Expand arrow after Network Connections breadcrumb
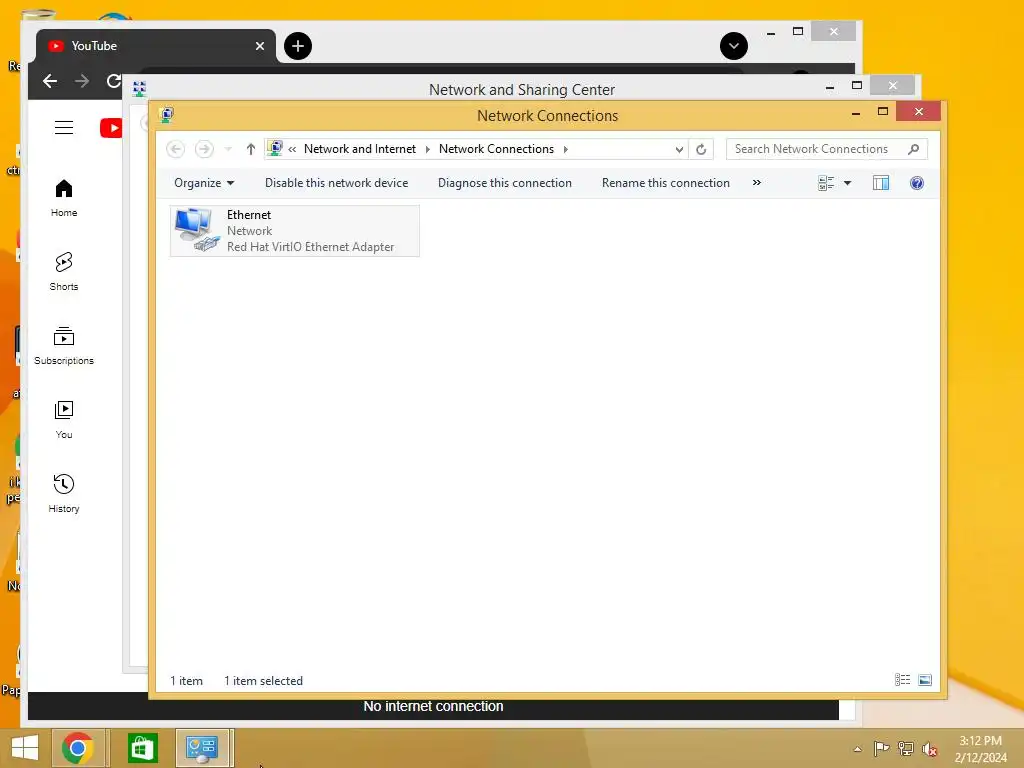 point(566,149)
